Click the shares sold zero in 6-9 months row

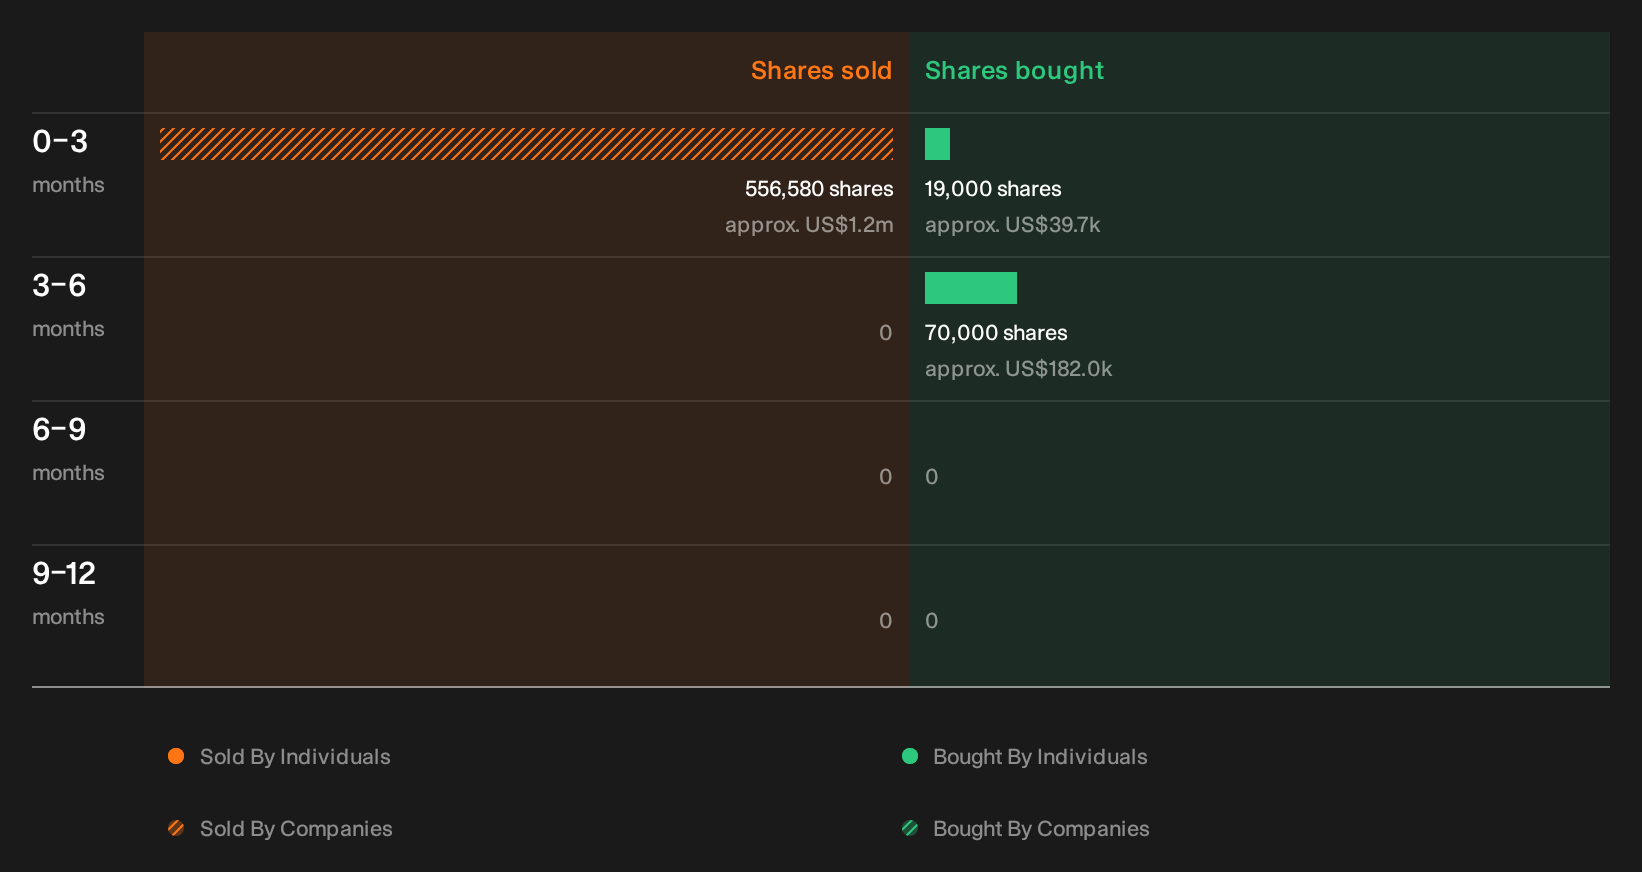point(885,477)
